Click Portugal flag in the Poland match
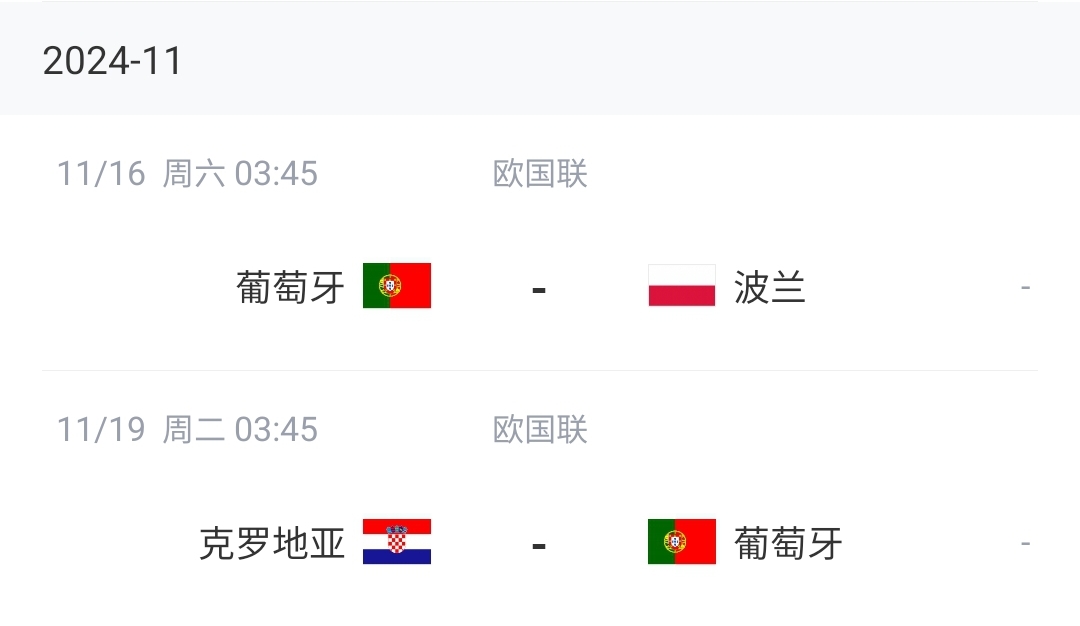 pyautogui.click(x=397, y=286)
